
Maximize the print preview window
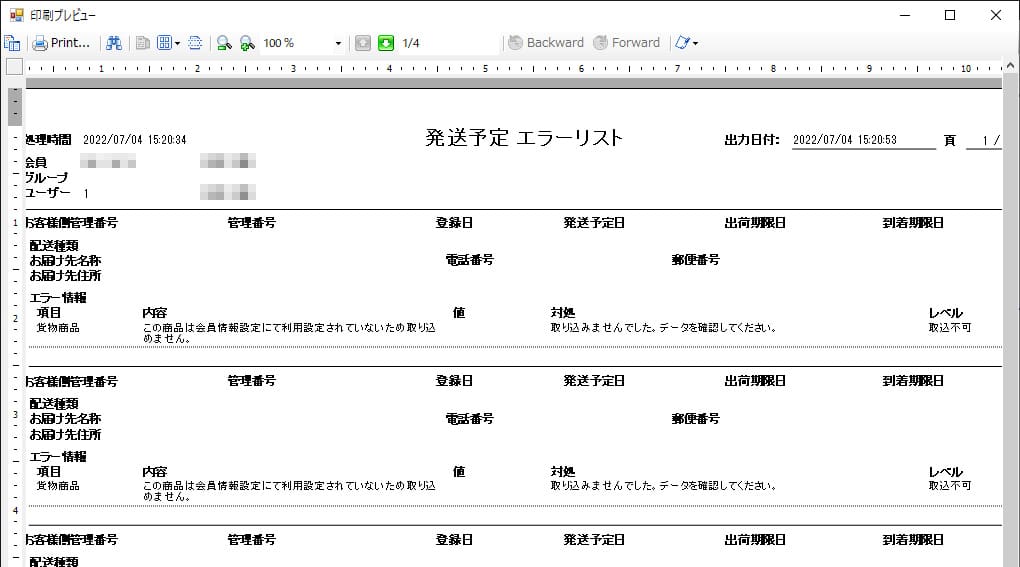click(x=950, y=15)
